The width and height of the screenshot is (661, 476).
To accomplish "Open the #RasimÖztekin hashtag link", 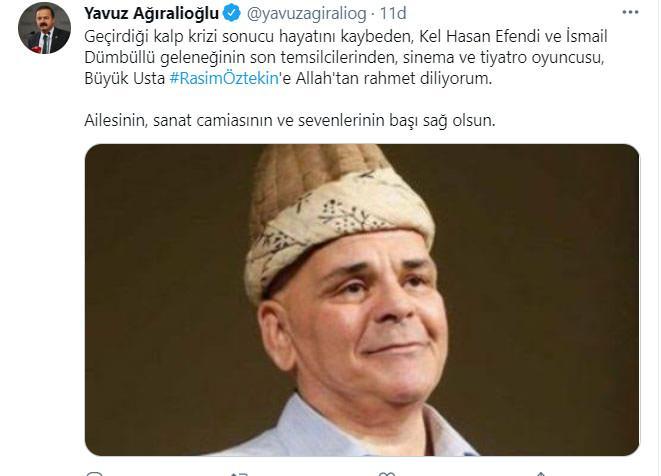I will [x=224, y=78].
